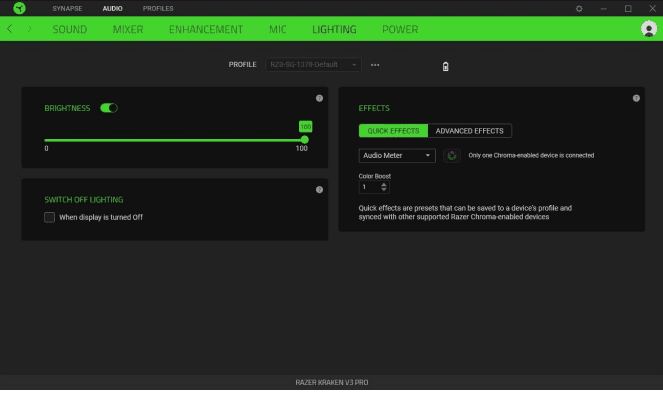Toggle the Brightness switch

point(109,108)
